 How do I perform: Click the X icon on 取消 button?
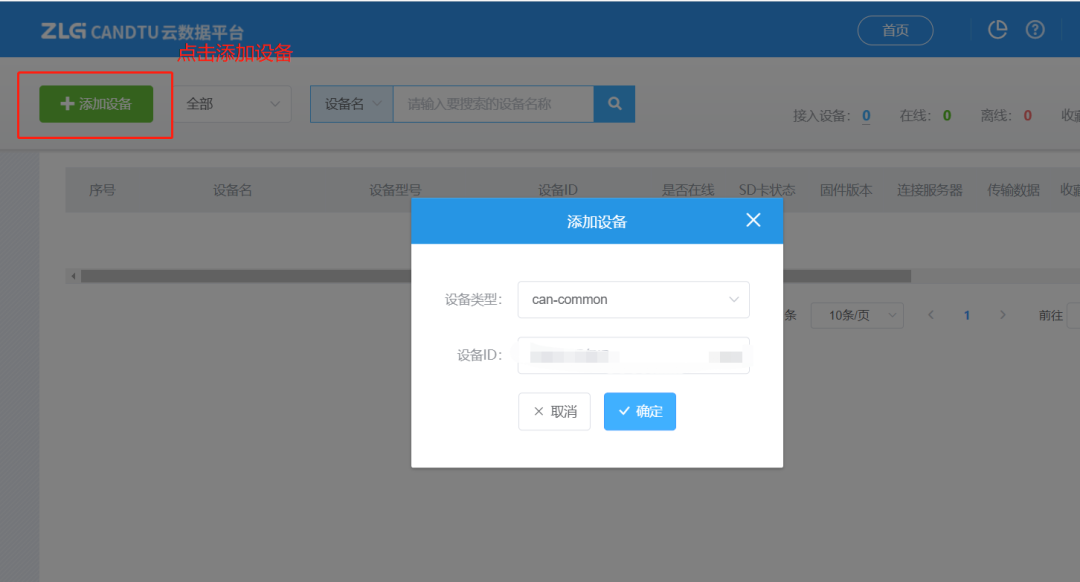coord(539,411)
